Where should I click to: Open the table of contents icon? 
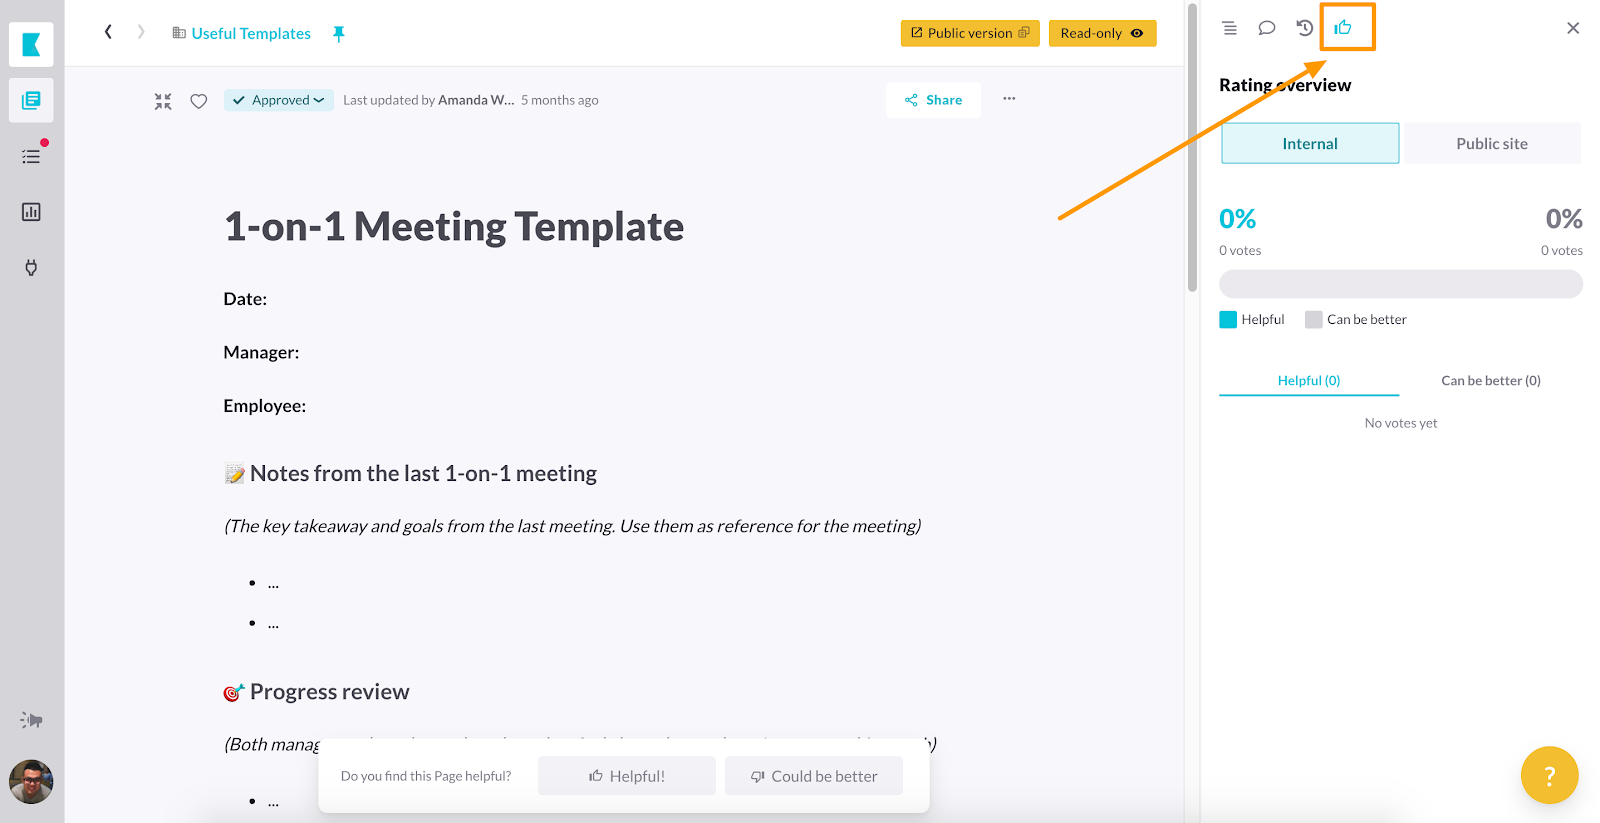1229,28
